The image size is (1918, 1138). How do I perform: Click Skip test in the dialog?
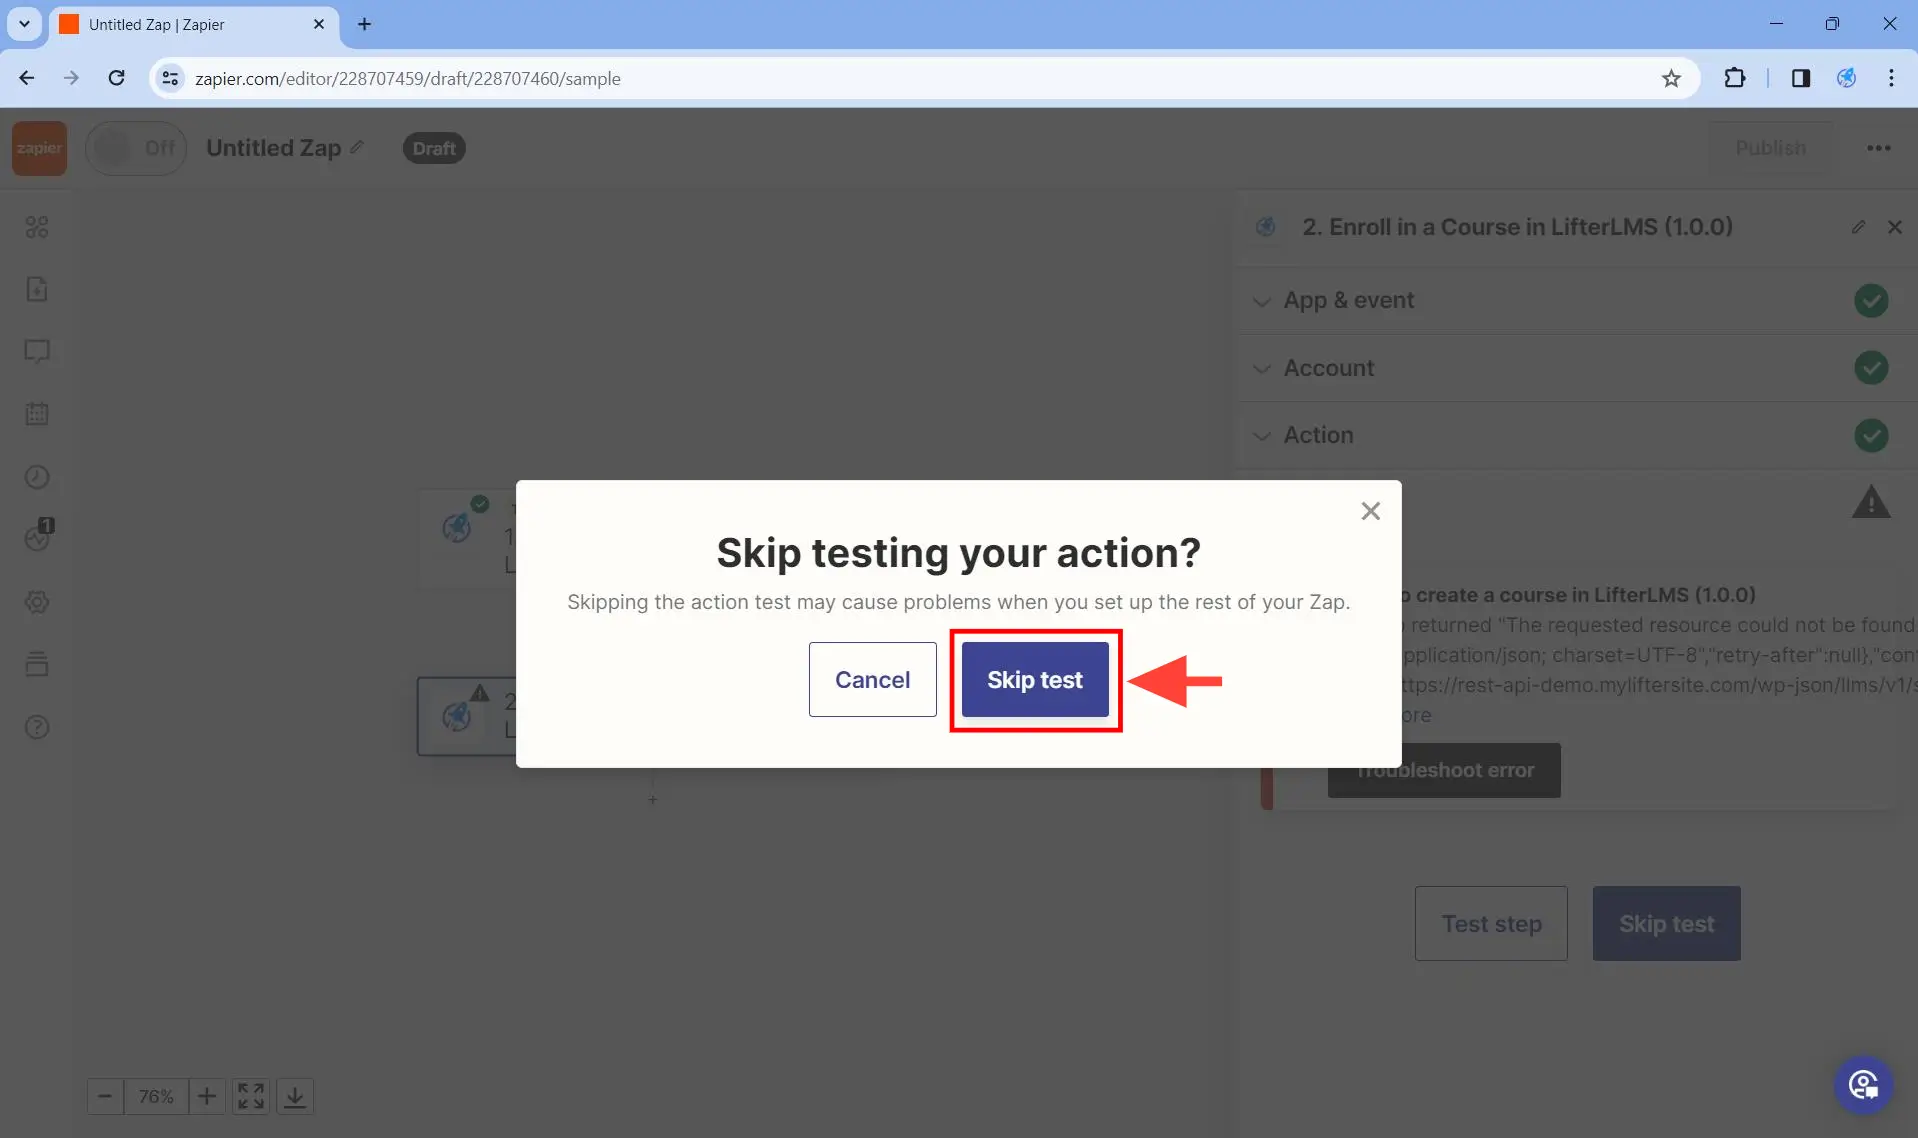tap(1035, 679)
